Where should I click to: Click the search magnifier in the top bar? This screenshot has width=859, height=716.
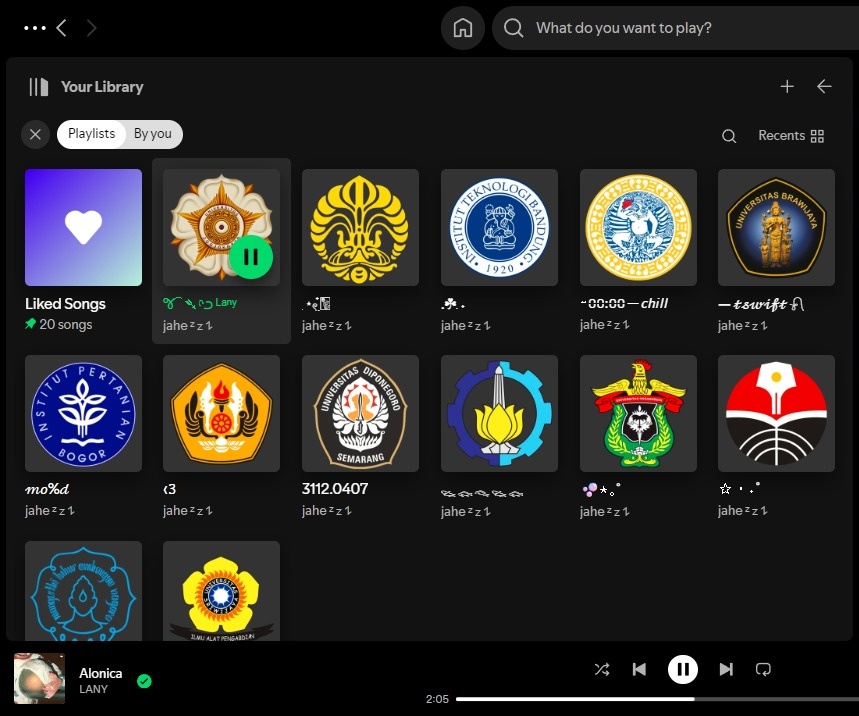coord(513,28)
